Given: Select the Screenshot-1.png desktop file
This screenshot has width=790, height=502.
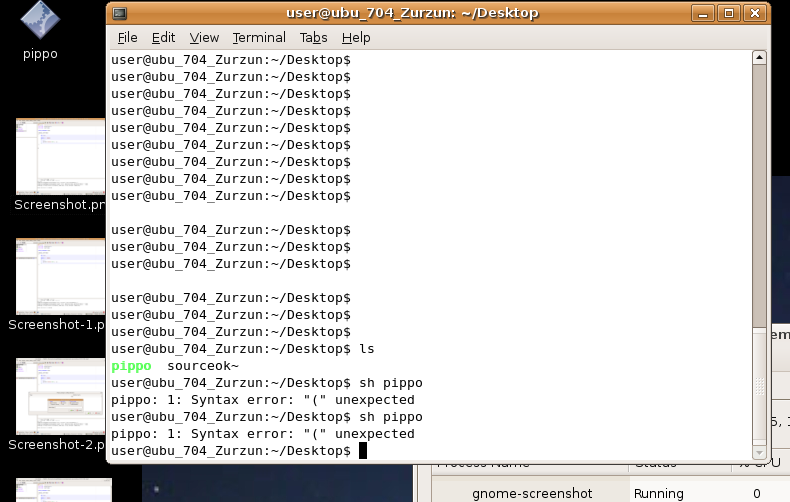Looking at the screenshot, I should click(x=59, y=277).
